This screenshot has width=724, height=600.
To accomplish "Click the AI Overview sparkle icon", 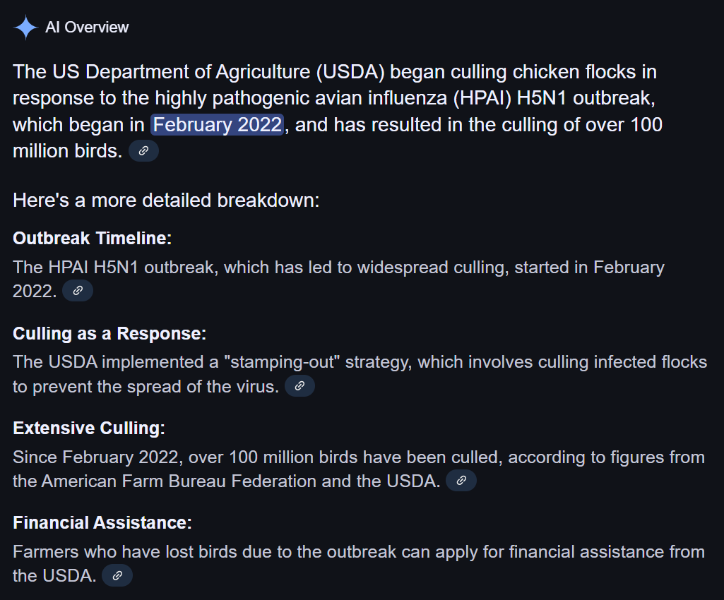I will pyautogui.click(x=25, y=27).
